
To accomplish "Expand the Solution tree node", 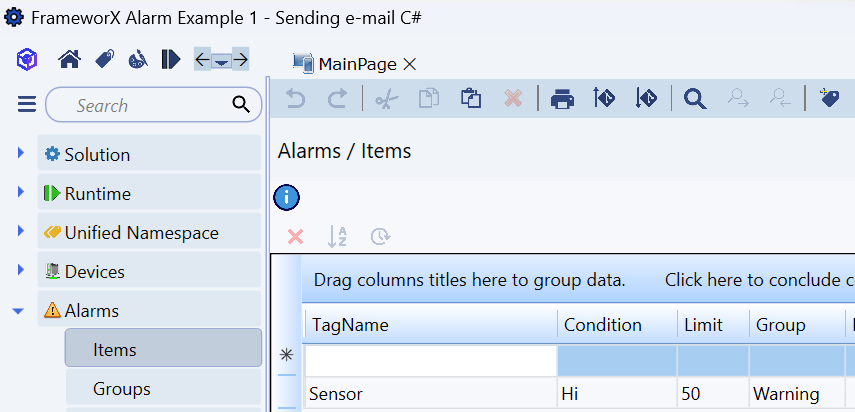I will point(21,153).
